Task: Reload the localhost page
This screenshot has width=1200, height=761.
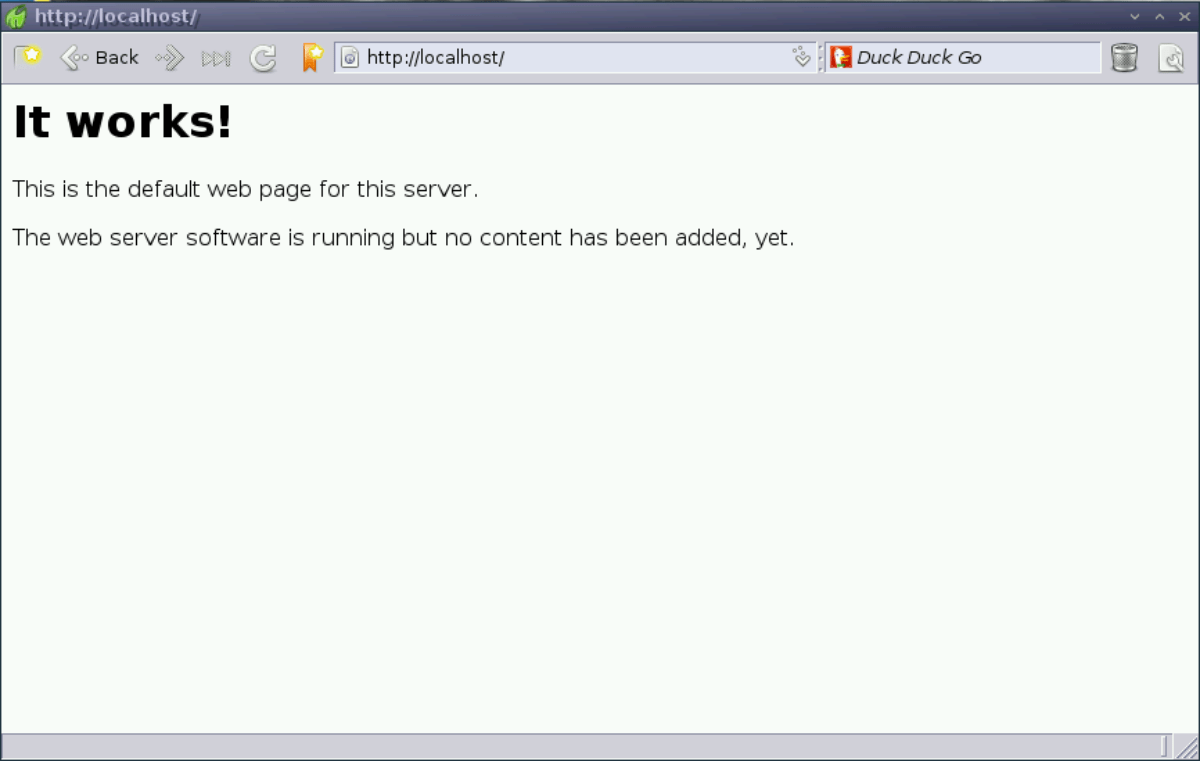Action: pos(263,58)
